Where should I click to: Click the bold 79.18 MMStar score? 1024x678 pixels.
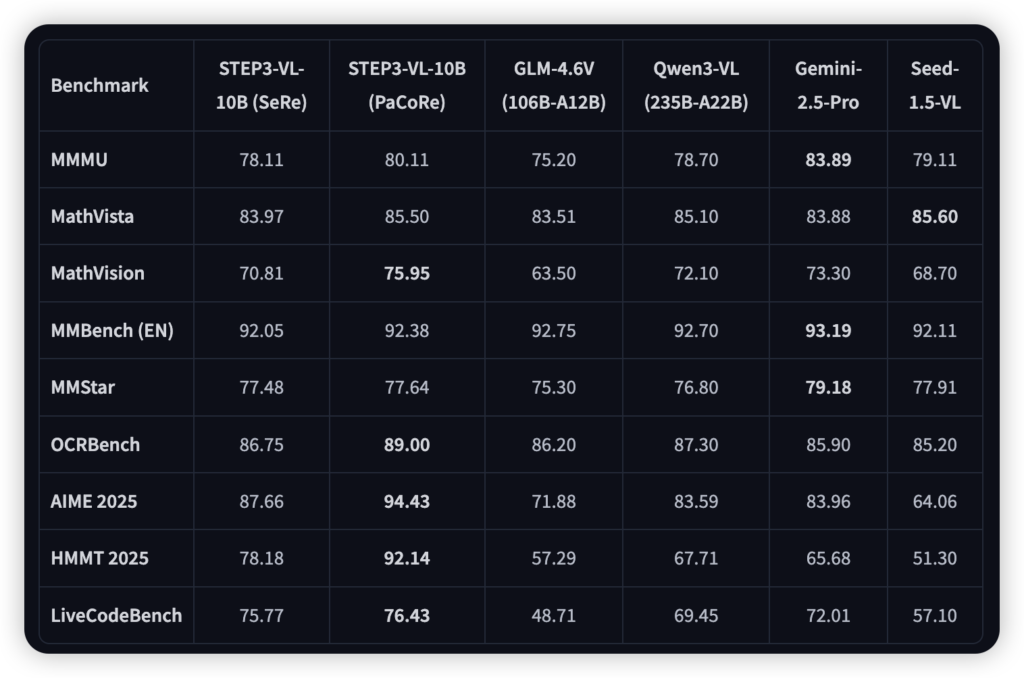(828, 387)
